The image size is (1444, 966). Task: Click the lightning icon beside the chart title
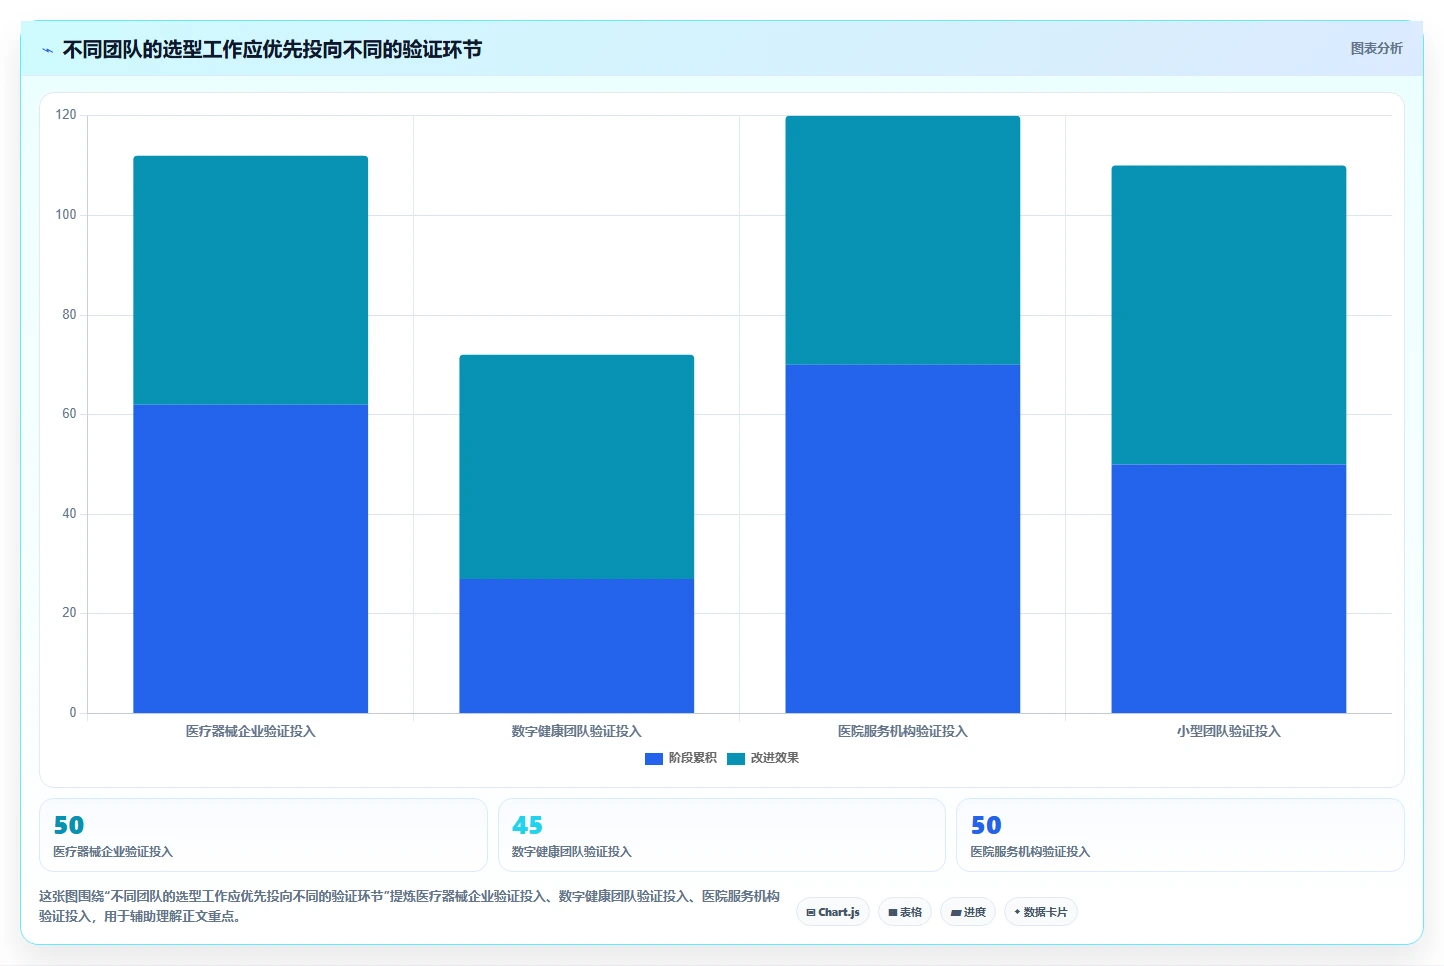(47, 50)
